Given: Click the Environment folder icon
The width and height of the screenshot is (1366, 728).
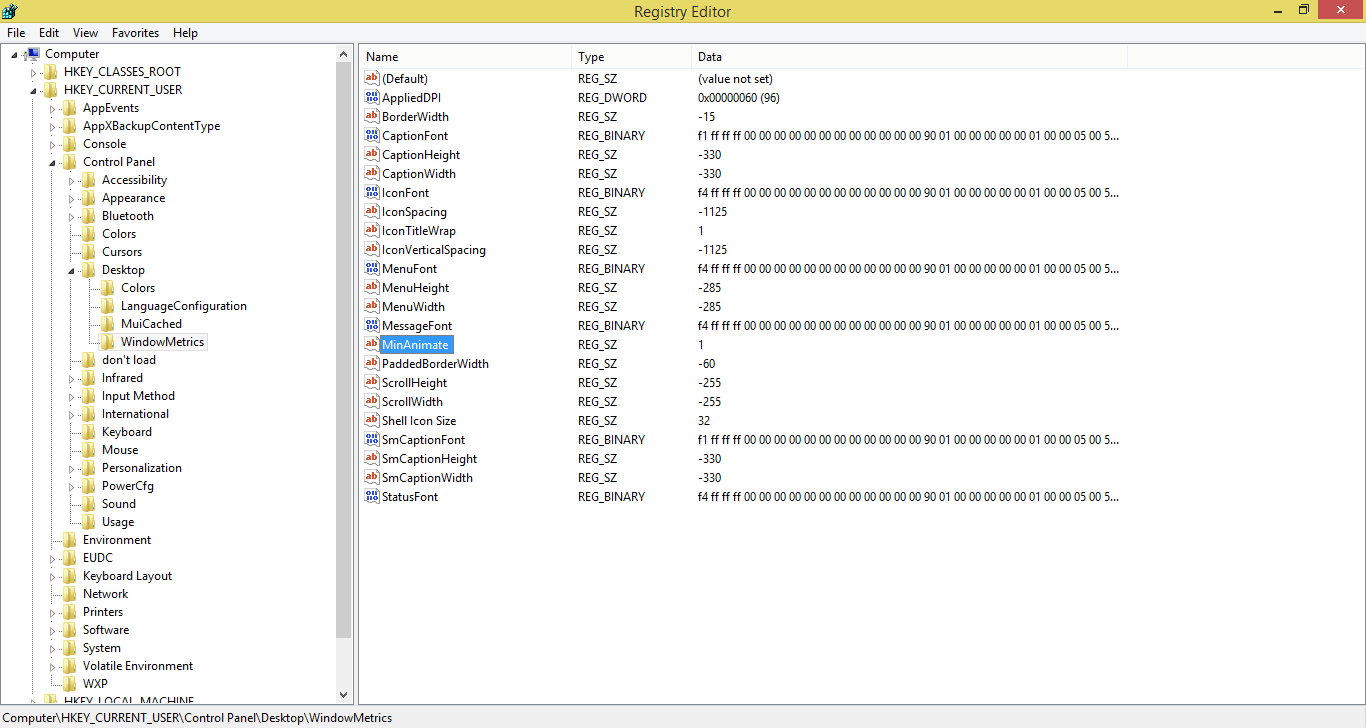Looking at the screenshot, I should (70, 540).
